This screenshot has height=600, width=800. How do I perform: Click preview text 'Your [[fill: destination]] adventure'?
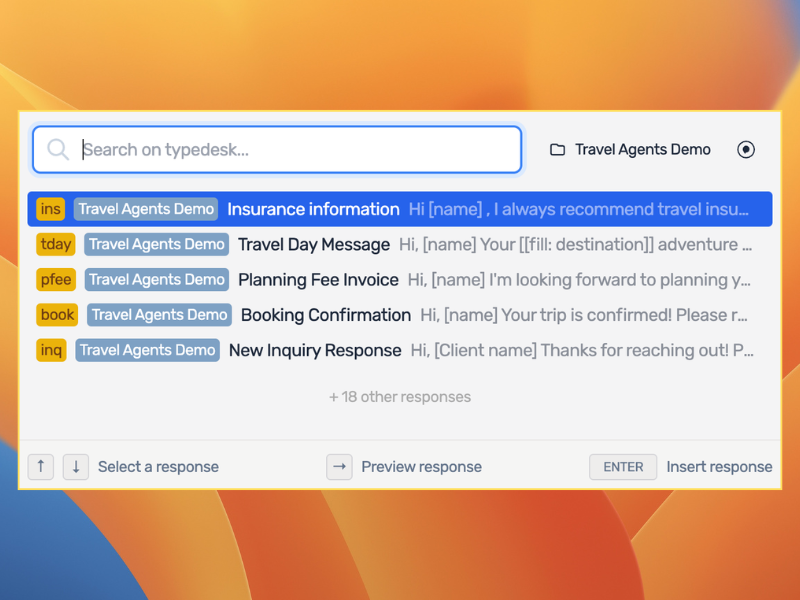[x=609, y=244]
